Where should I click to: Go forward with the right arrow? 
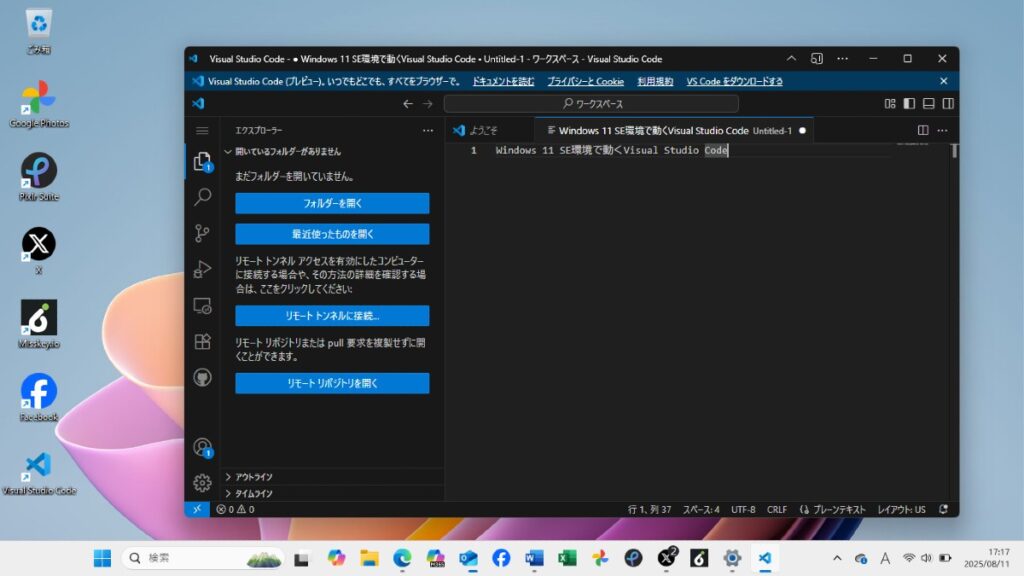click(428, 104)
